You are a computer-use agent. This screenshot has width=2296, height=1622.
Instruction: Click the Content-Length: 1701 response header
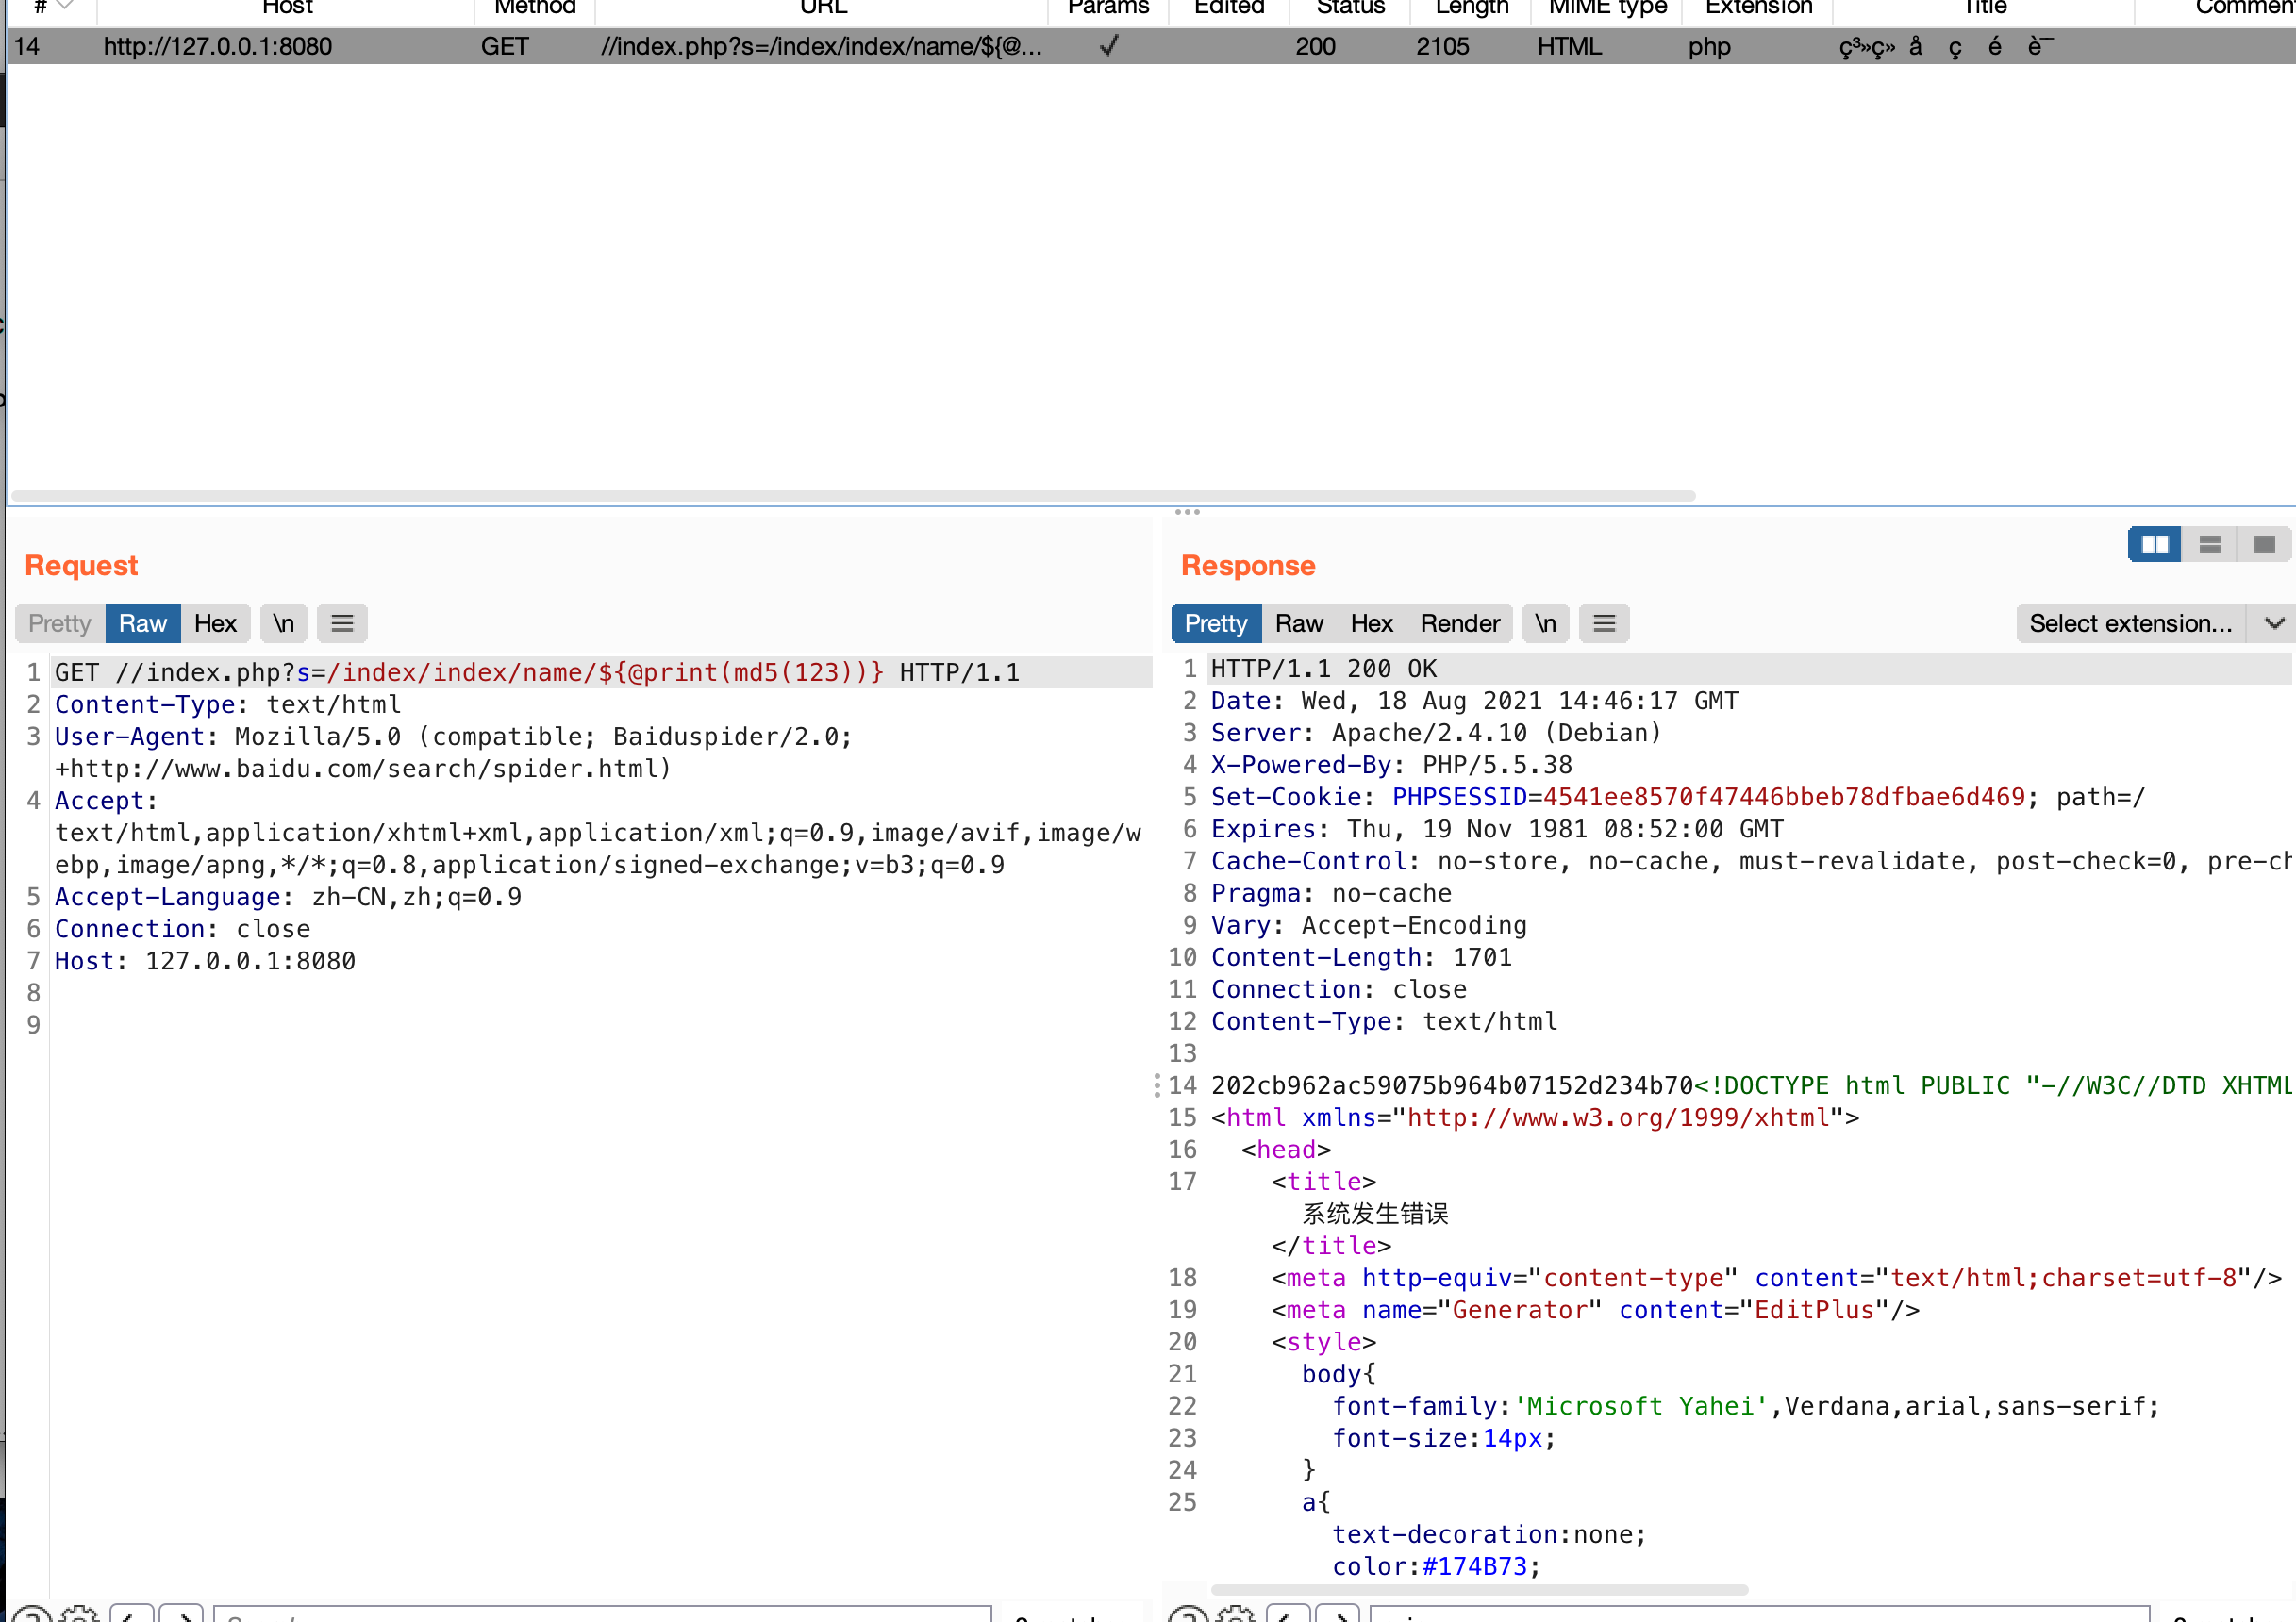pos(1361,957)
